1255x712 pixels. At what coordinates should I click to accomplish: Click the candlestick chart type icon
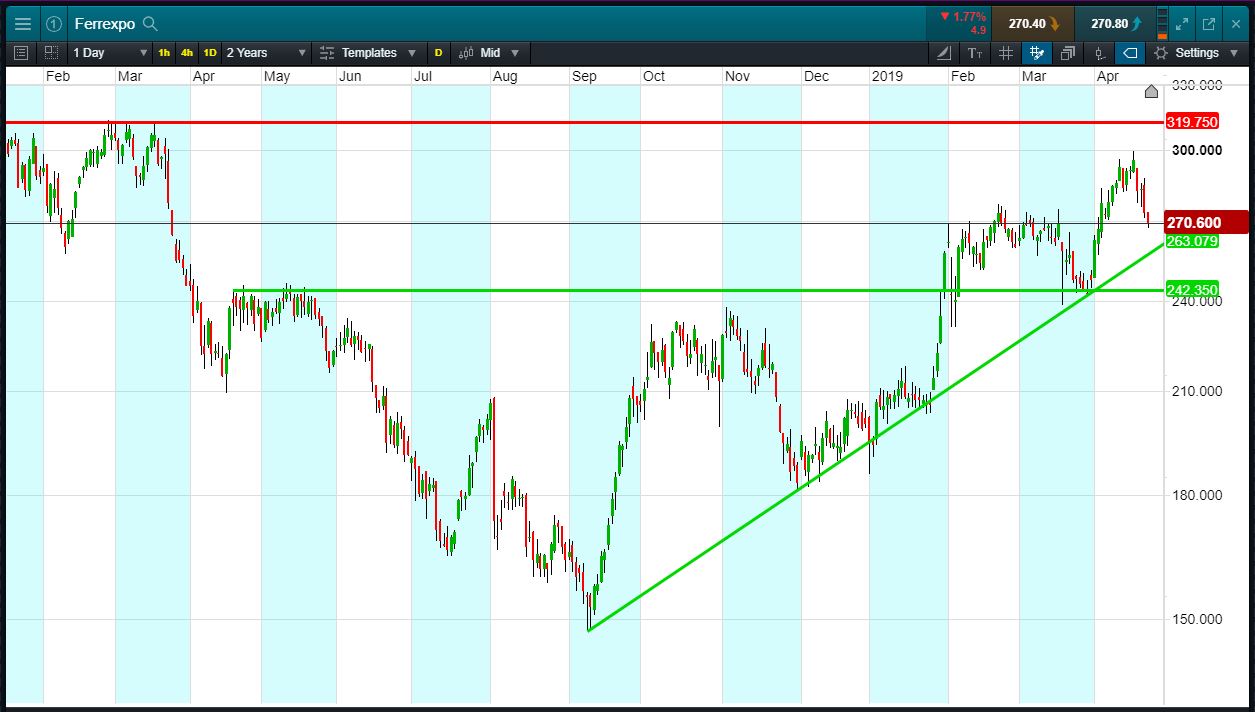coord(466,52)
